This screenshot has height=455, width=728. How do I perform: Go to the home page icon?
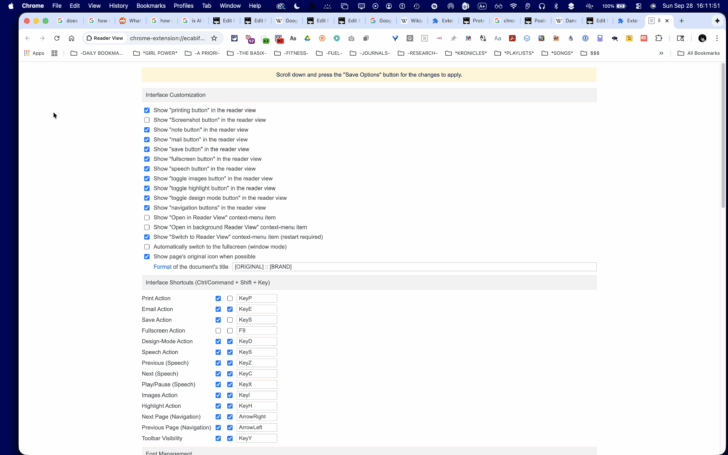(71, 39)
